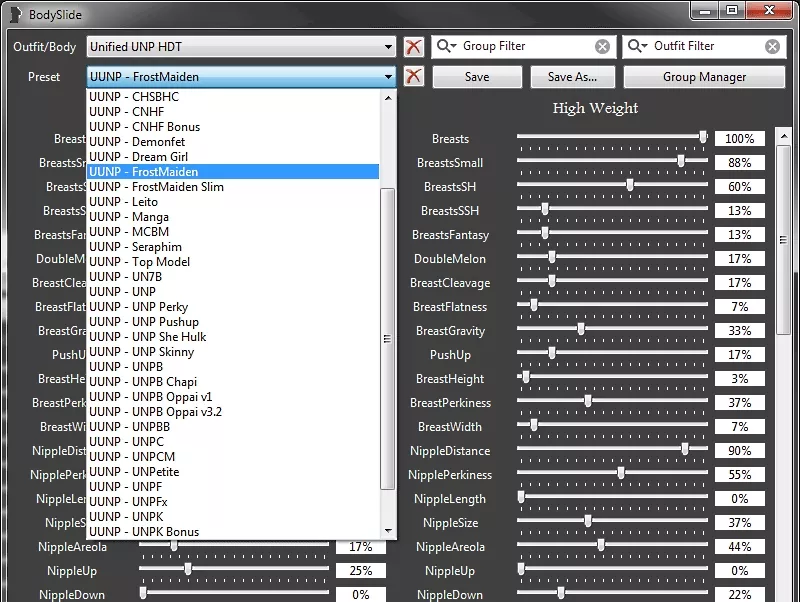Delete the selected preset with red X
Screen dimensions: 800x602
413,77
